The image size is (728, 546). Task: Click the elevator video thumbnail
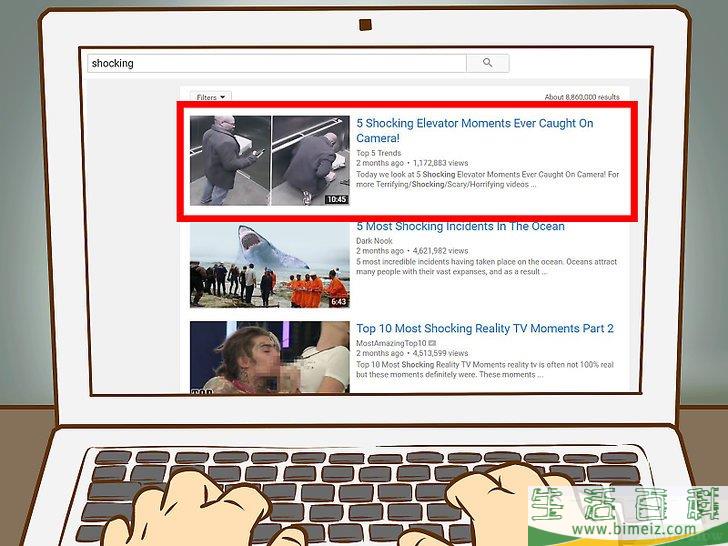tap(269, 161)
